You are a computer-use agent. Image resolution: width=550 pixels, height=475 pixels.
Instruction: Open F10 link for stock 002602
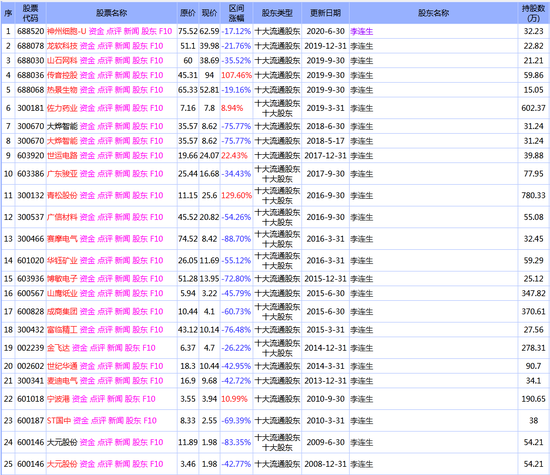click(x=156, y=367)
